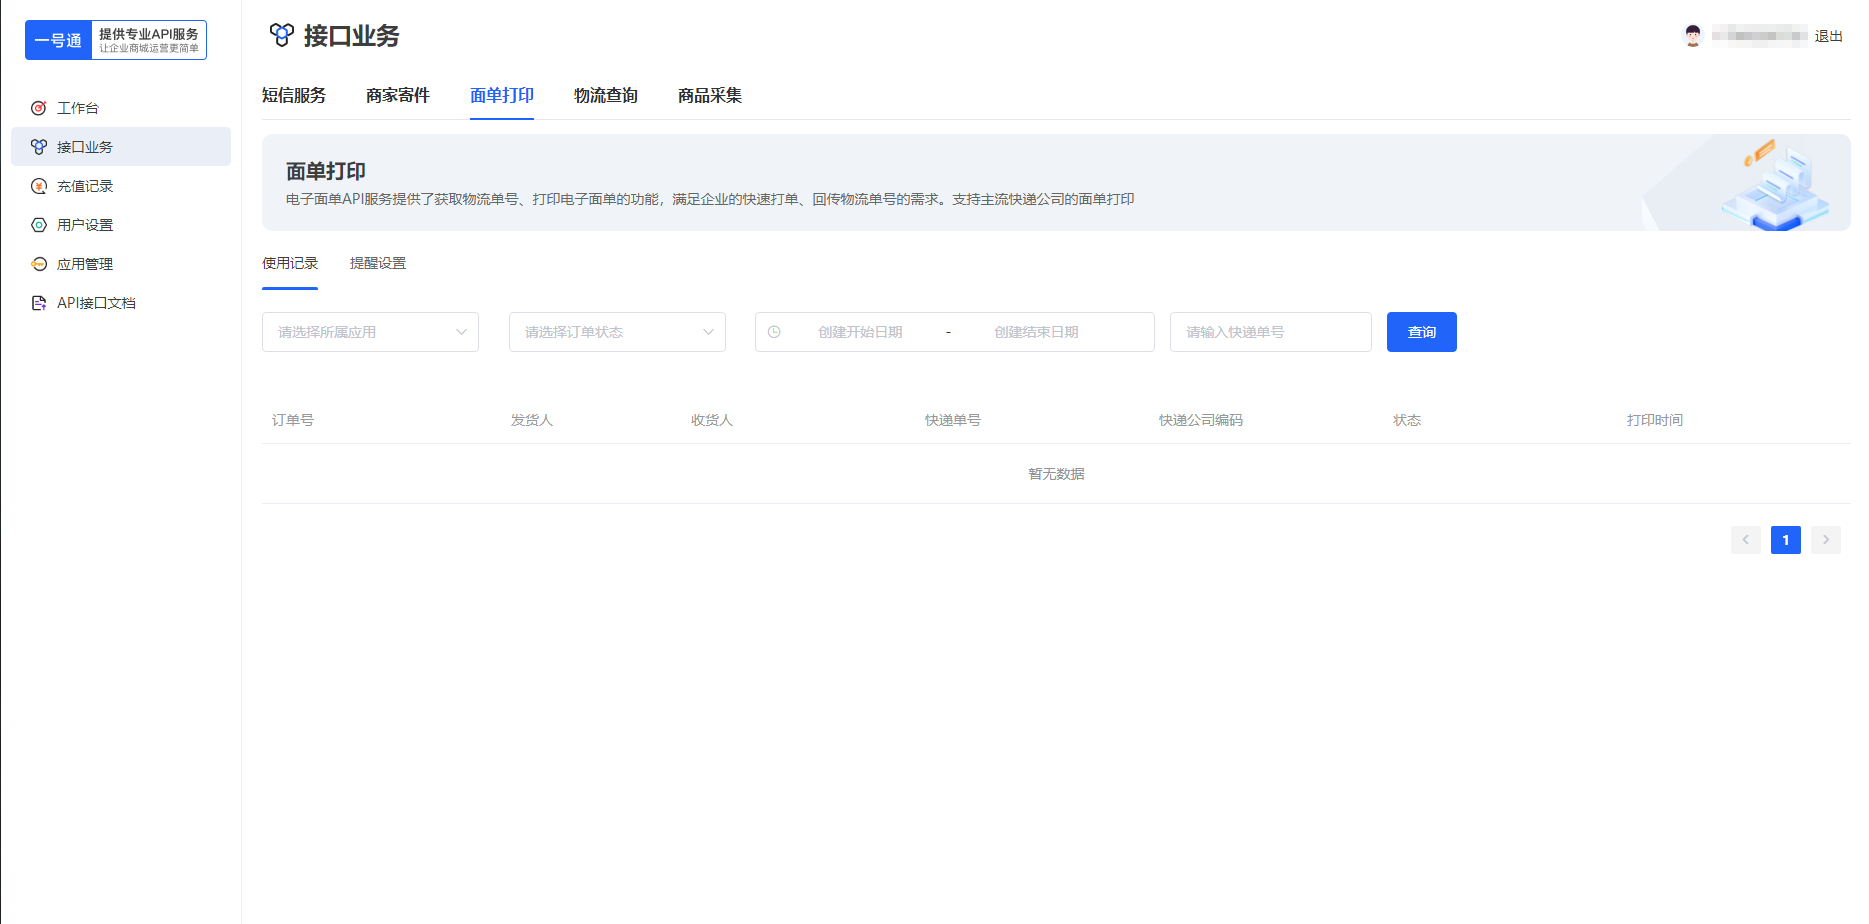1869x924 pixels.
Task: Select the 使用记录 sub-tab
Action: (290, 263)
